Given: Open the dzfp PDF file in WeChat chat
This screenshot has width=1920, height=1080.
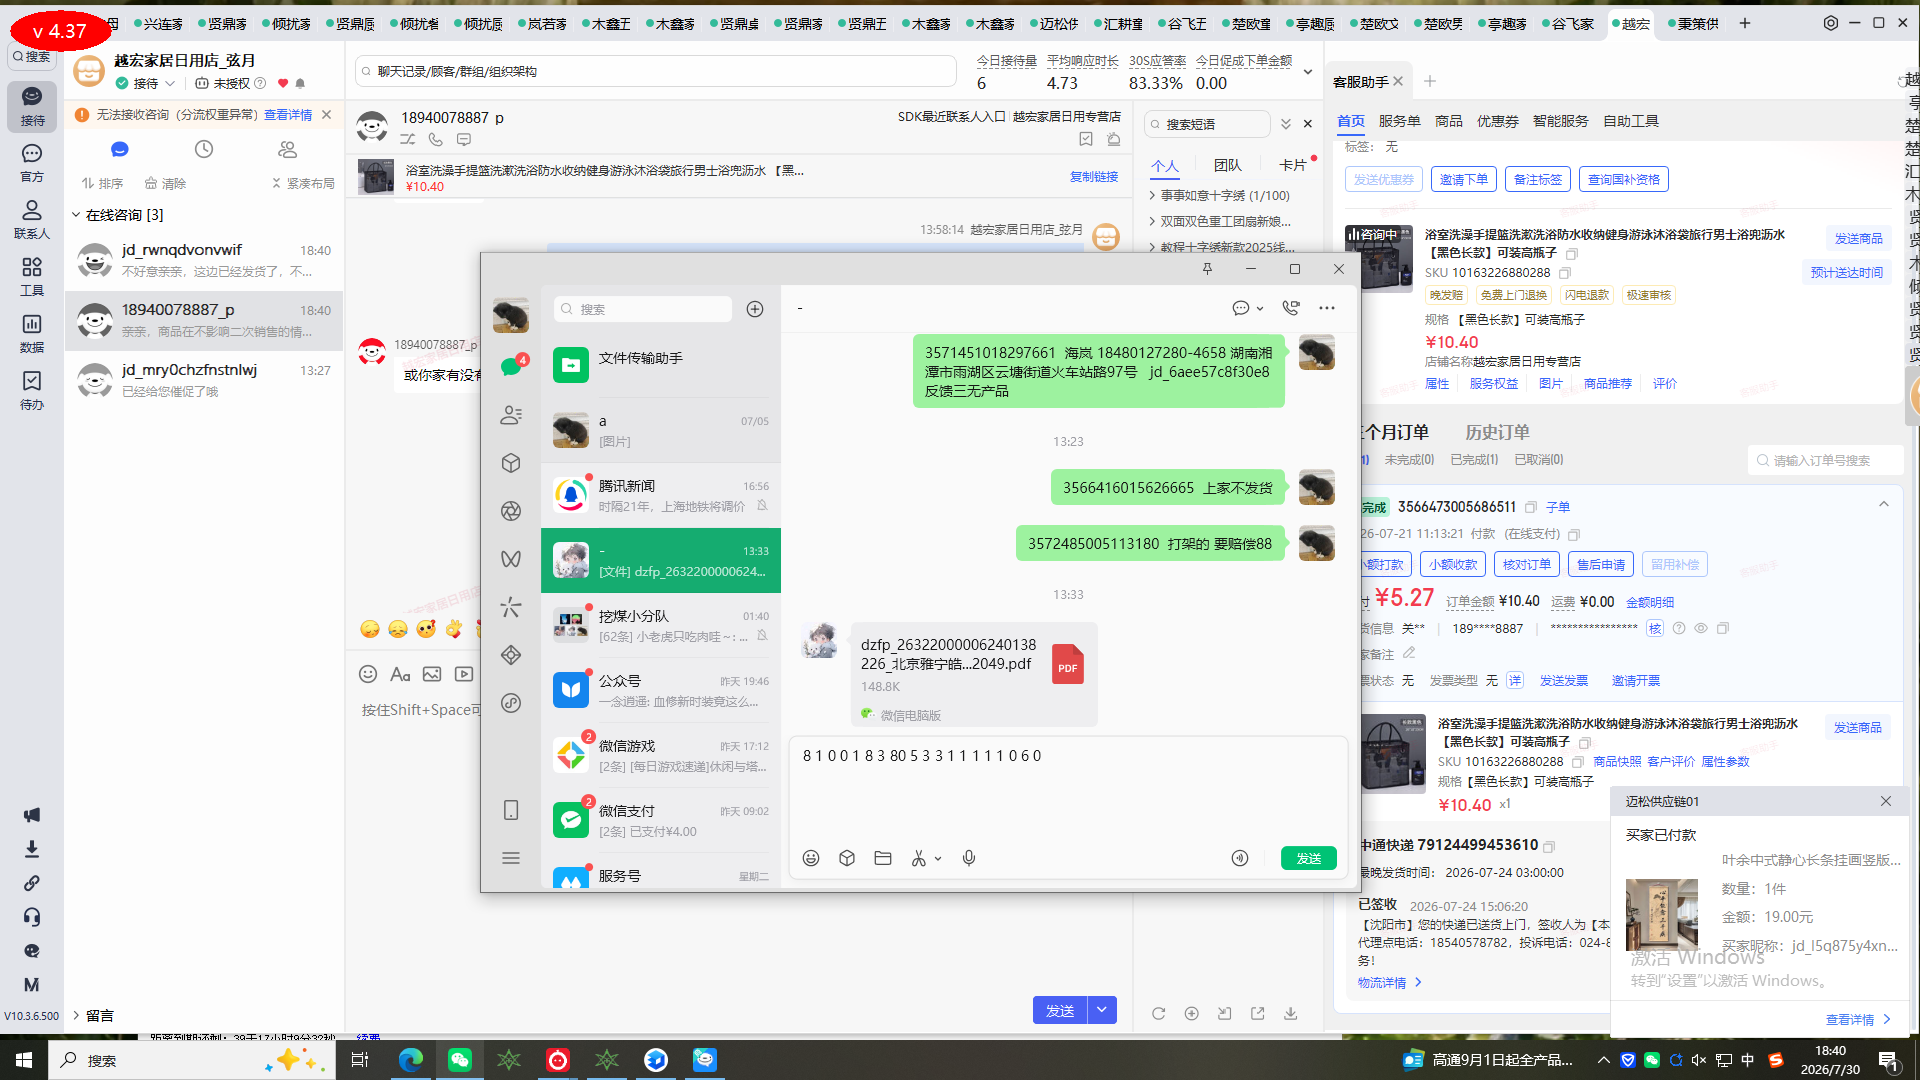Looking at the screenshot, I should [x=973, y=673].
